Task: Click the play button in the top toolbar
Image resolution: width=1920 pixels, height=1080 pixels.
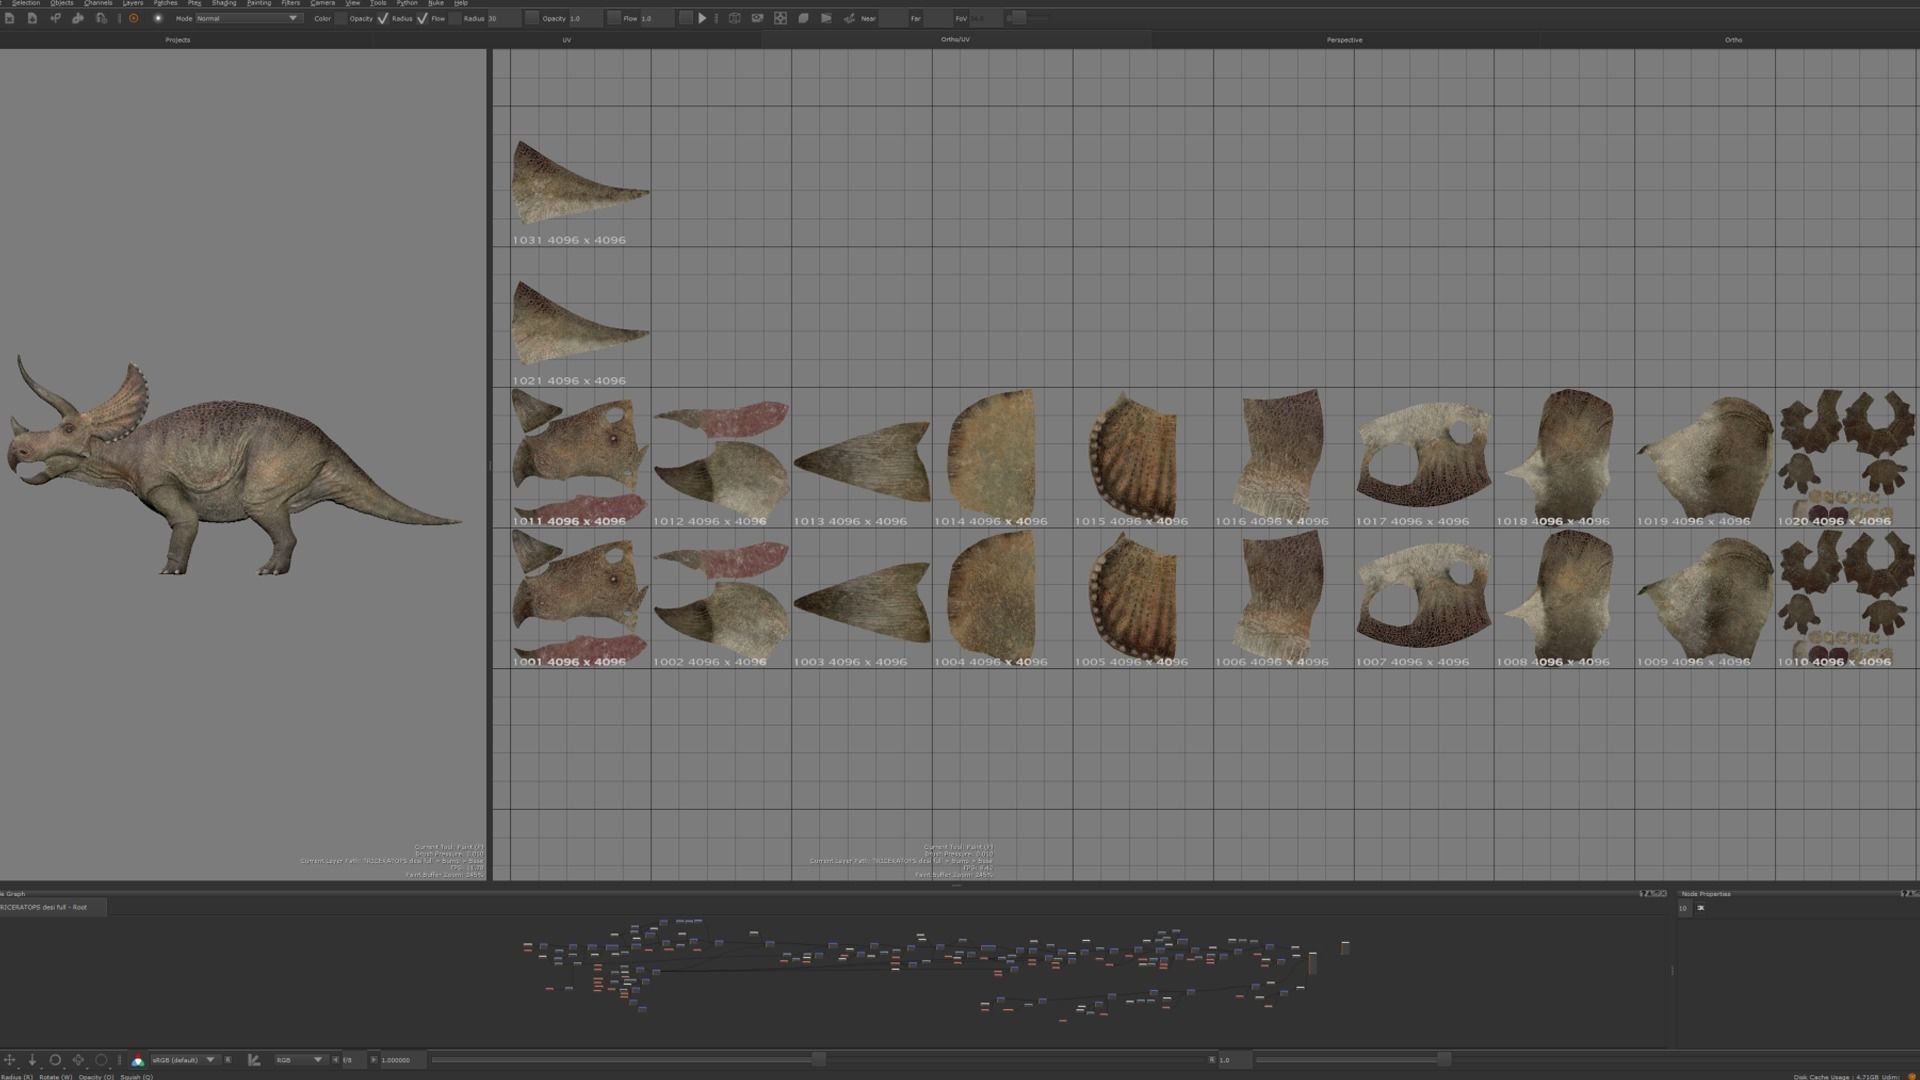Action: coord(702,18)
